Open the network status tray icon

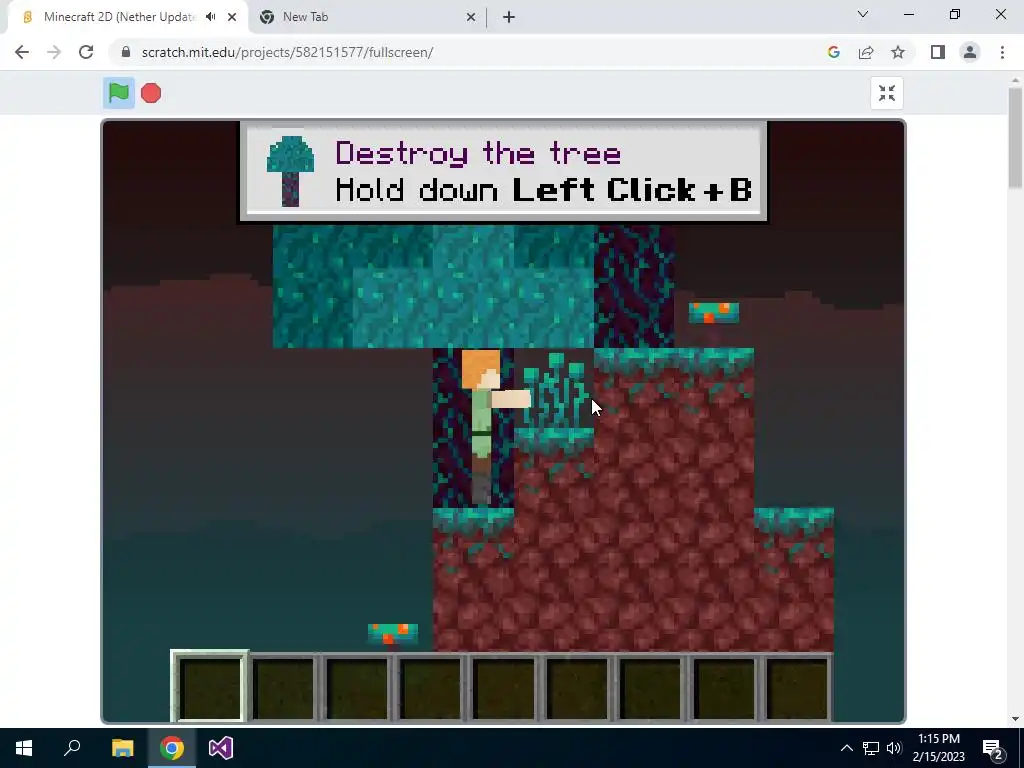(x=871, y=748)
